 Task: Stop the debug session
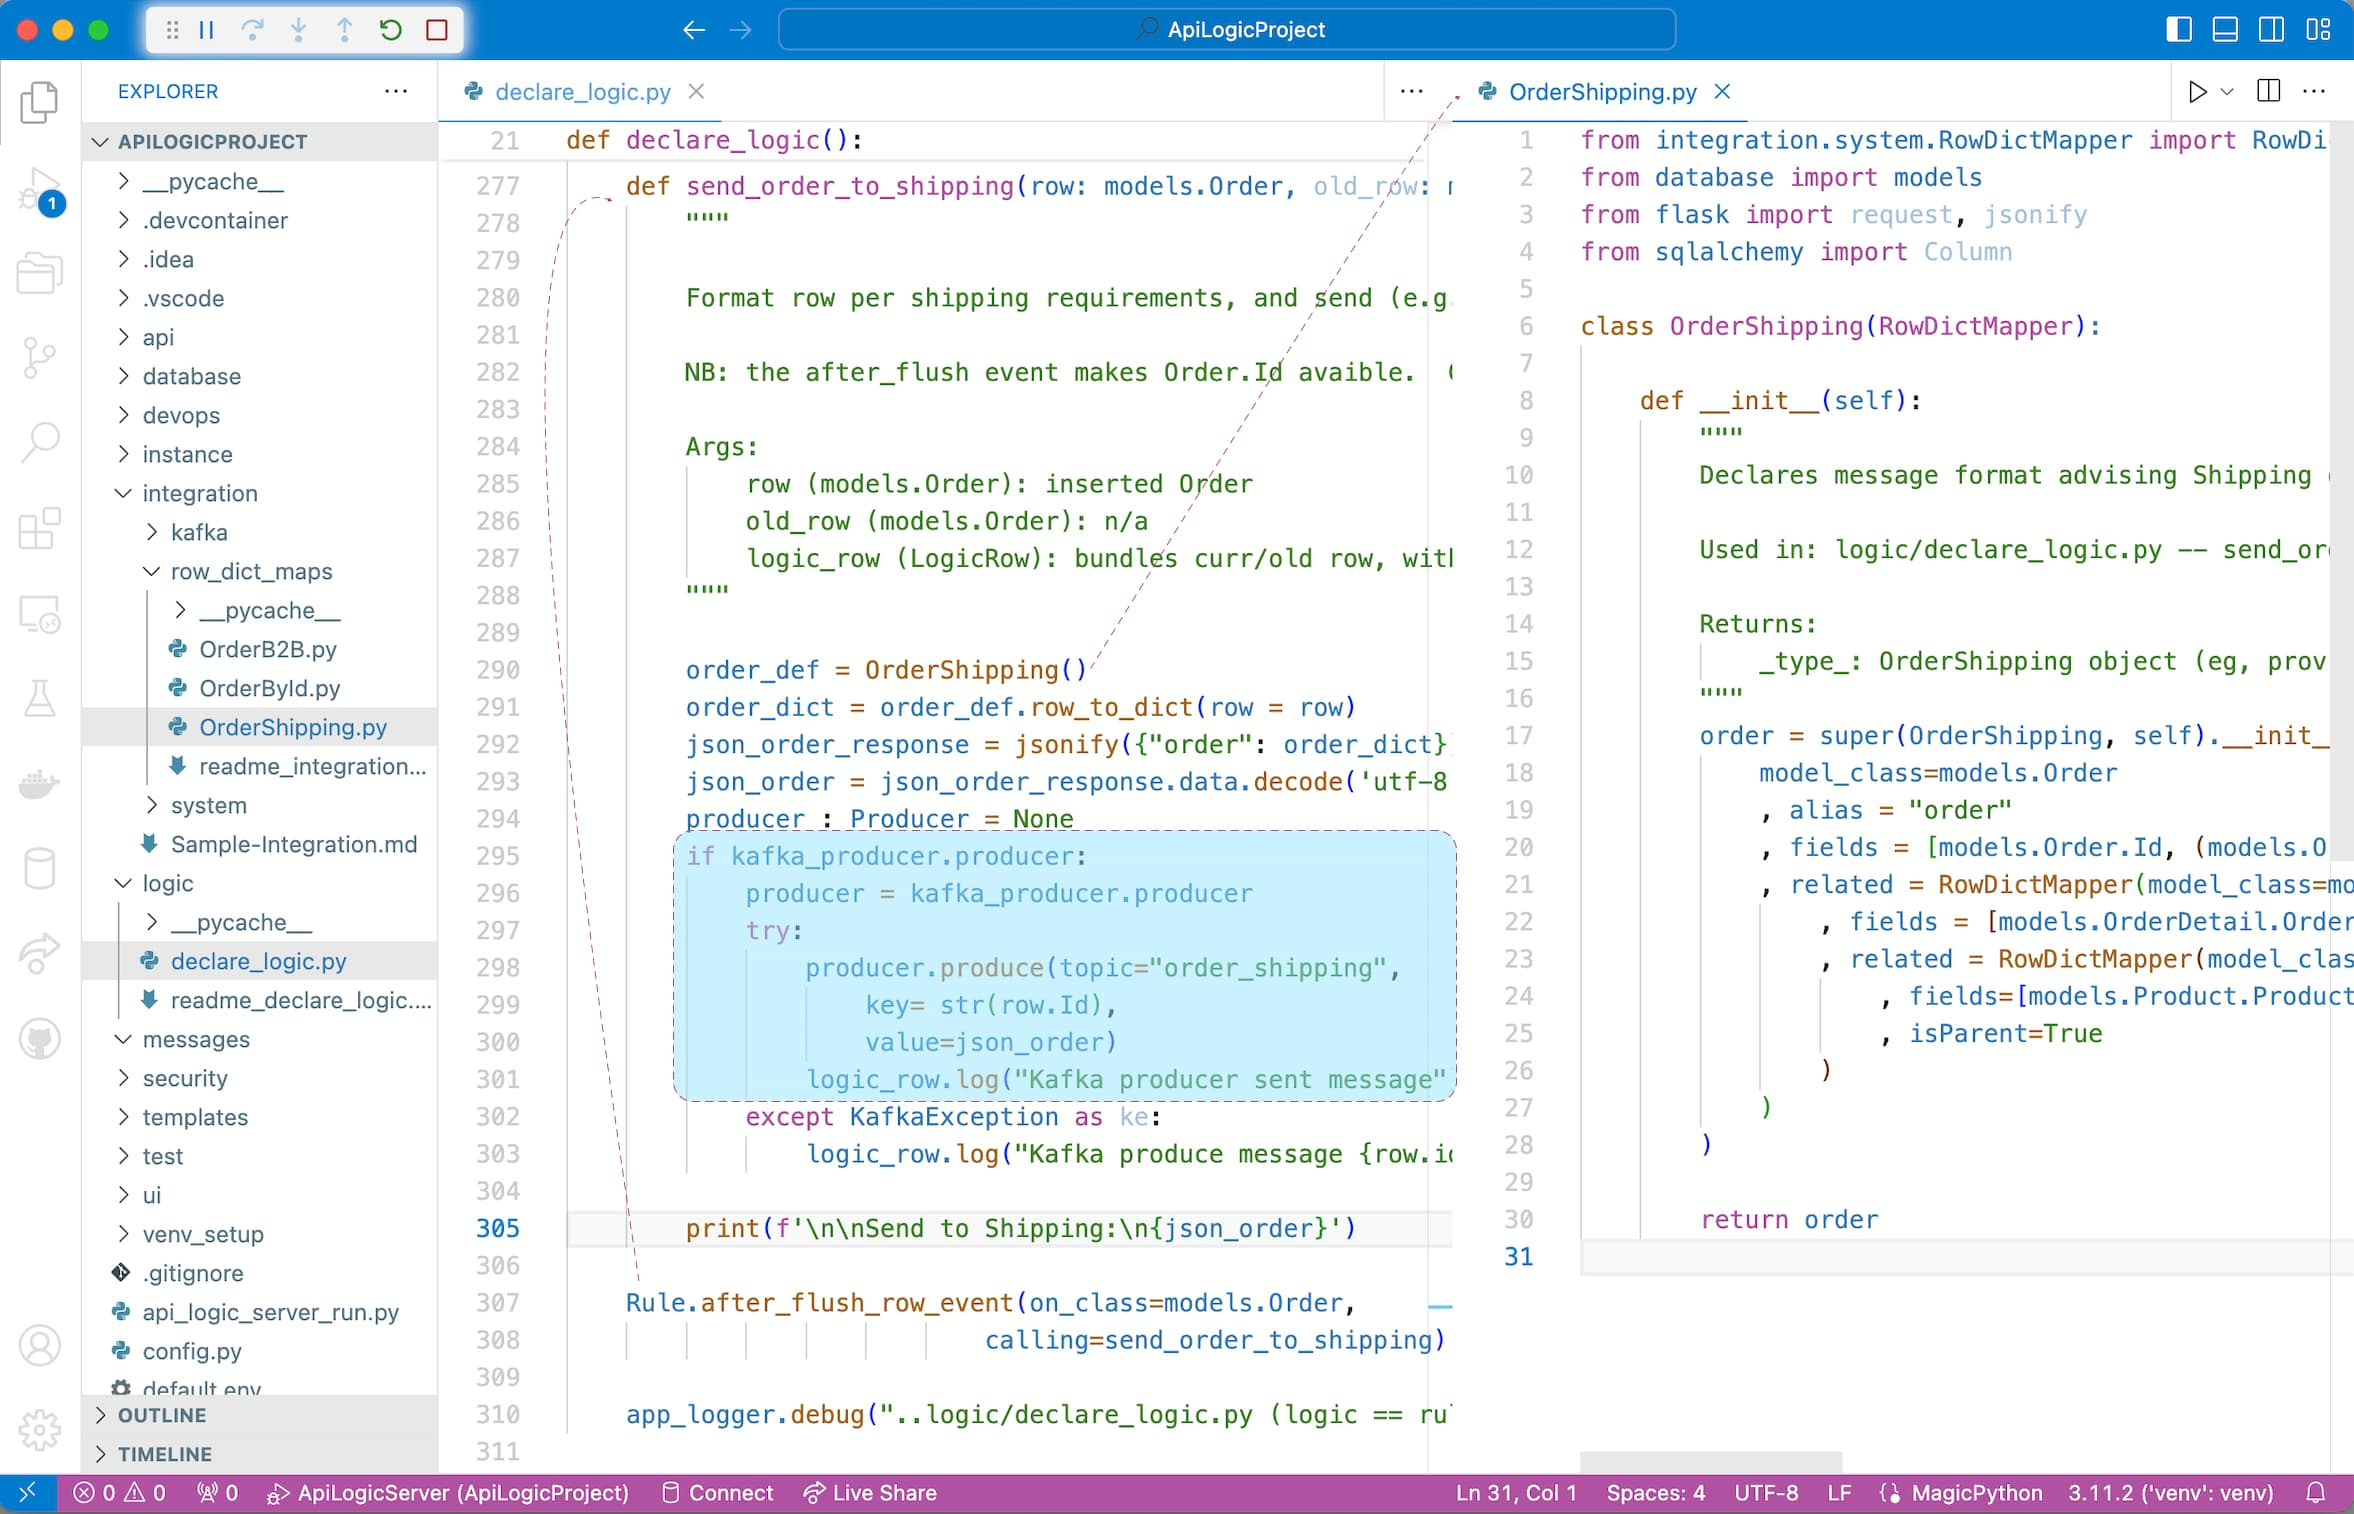437,30
